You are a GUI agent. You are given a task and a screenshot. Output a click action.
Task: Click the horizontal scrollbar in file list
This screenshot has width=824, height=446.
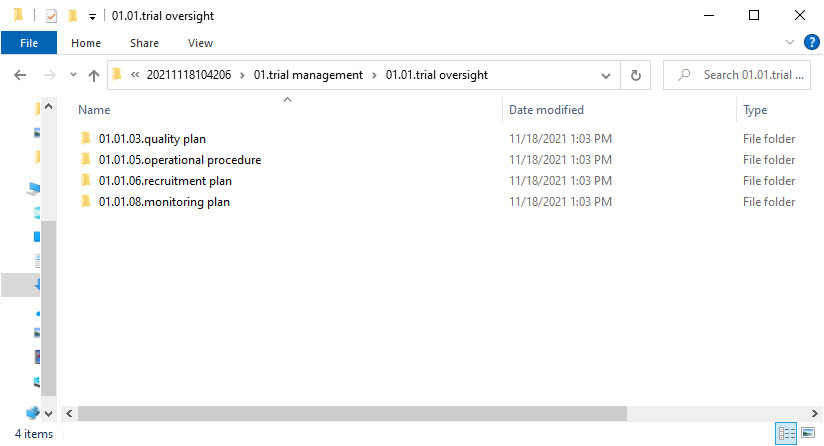(x=350, y=413)
